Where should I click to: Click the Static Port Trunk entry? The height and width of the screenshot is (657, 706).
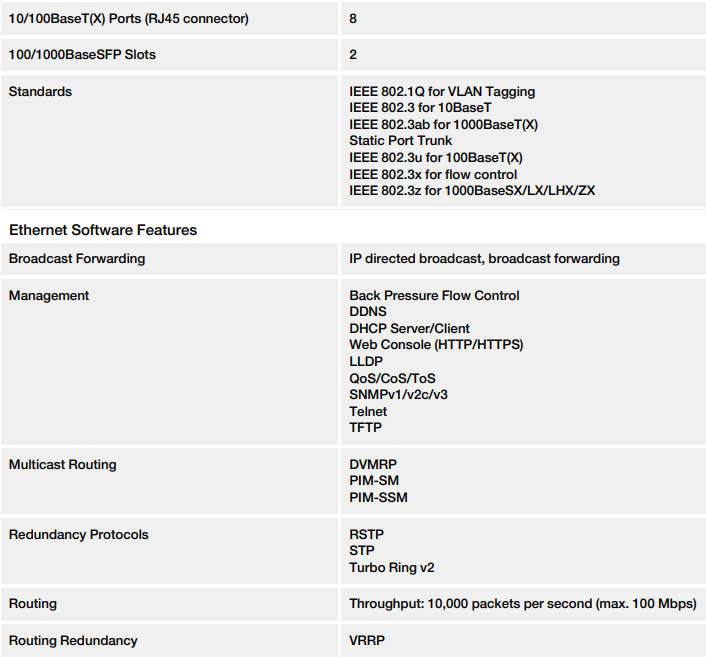coord(401,140)
